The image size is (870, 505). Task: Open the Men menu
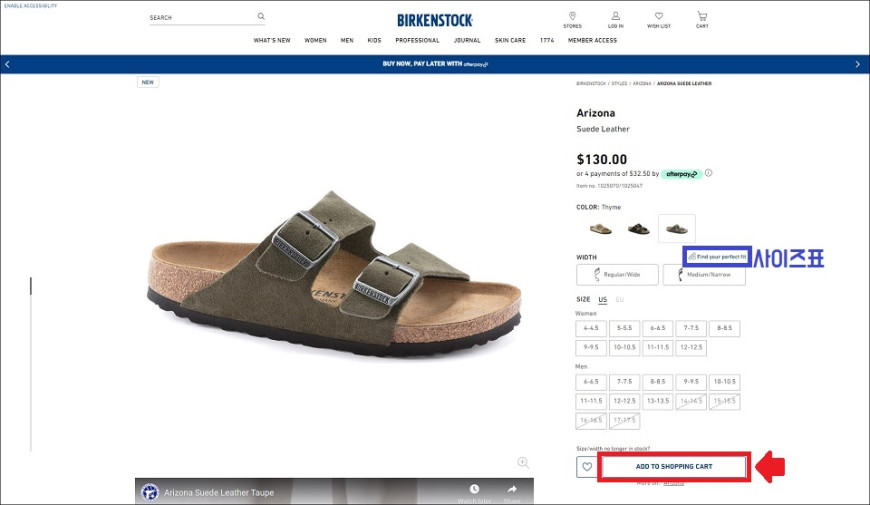pyautogui.click(x=347, y=41)
